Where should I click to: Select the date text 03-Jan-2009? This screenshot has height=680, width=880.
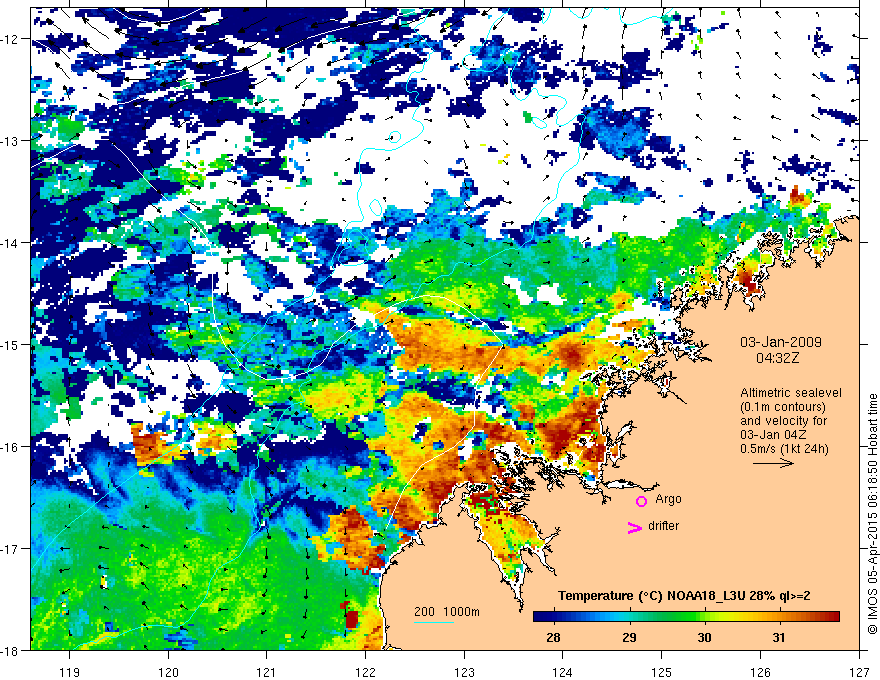[x=781, y=342]
